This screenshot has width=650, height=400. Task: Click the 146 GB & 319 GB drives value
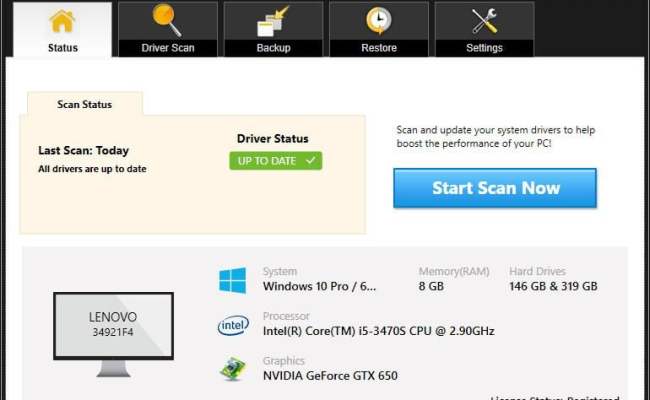(553, 286)
